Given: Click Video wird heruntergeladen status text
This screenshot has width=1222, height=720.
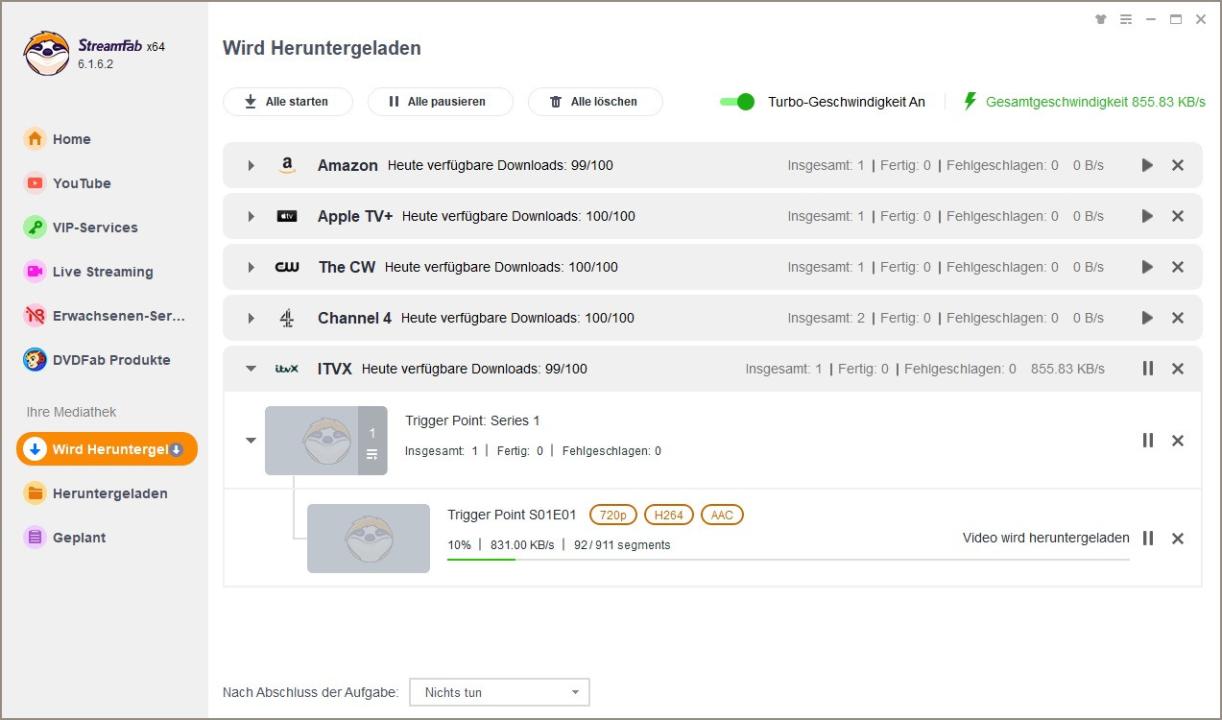Looking at the screenshot, I should [x=1046, y=538].
